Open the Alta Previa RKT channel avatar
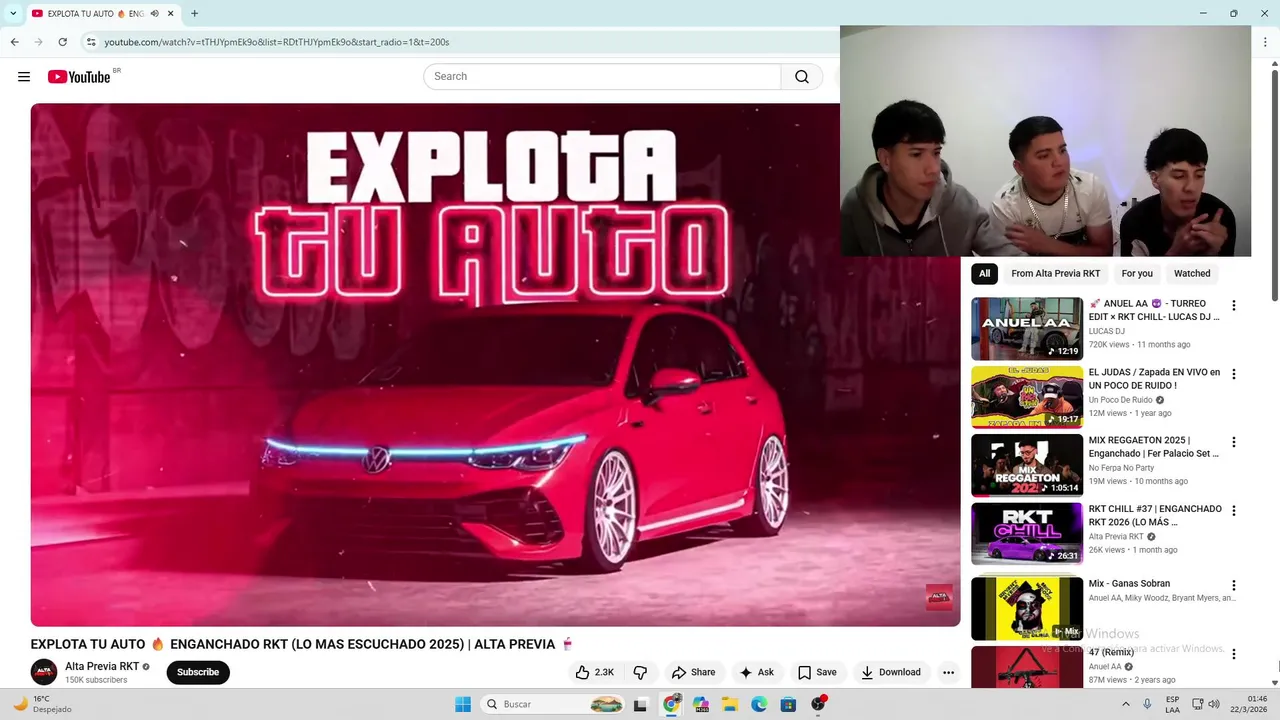Viewport: 1280px width, 720px height. tap(44, 672)
